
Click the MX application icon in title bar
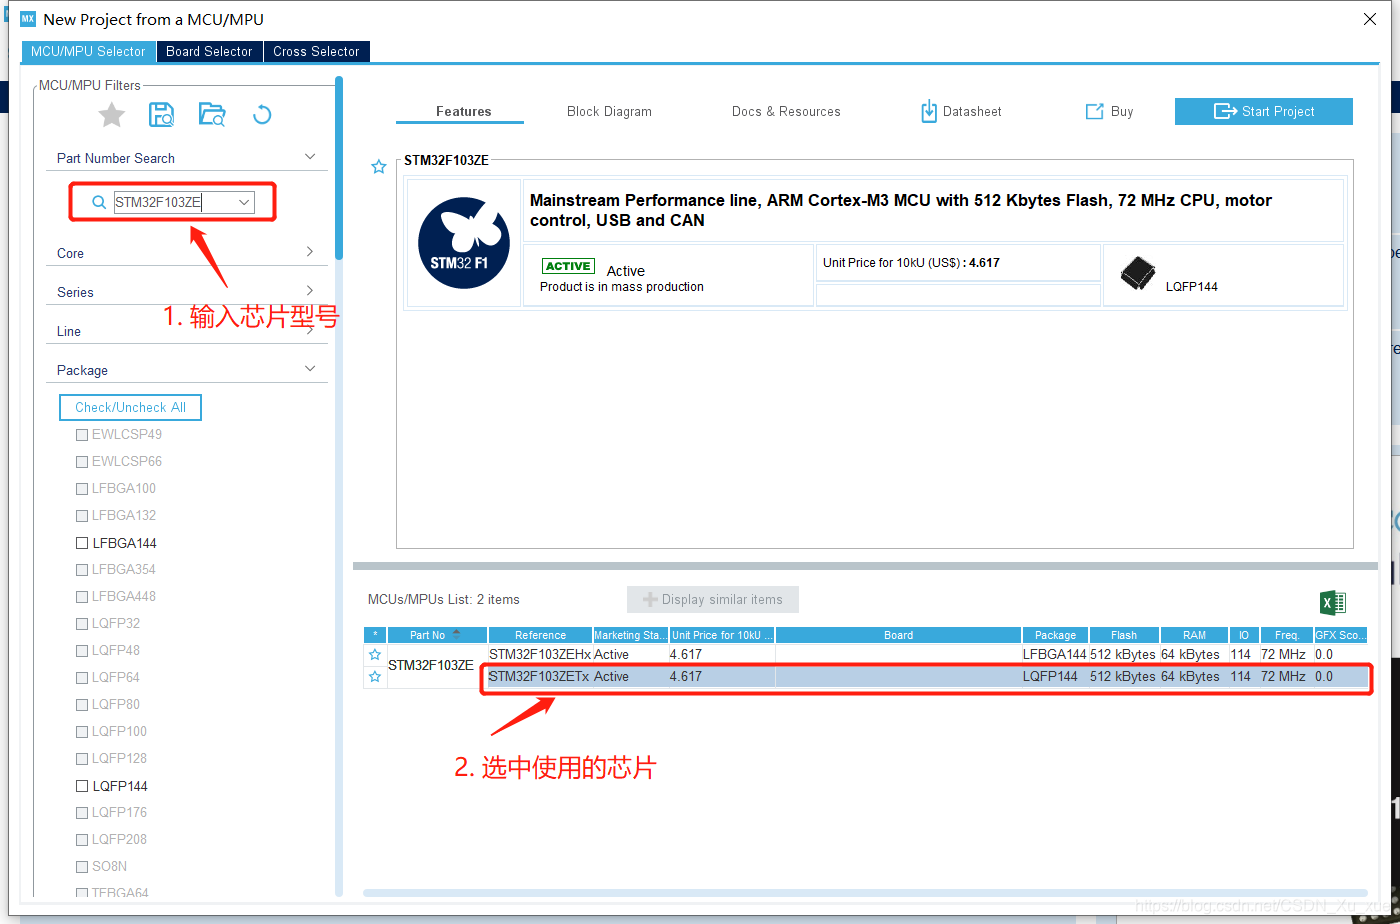[x=28, y=19]
